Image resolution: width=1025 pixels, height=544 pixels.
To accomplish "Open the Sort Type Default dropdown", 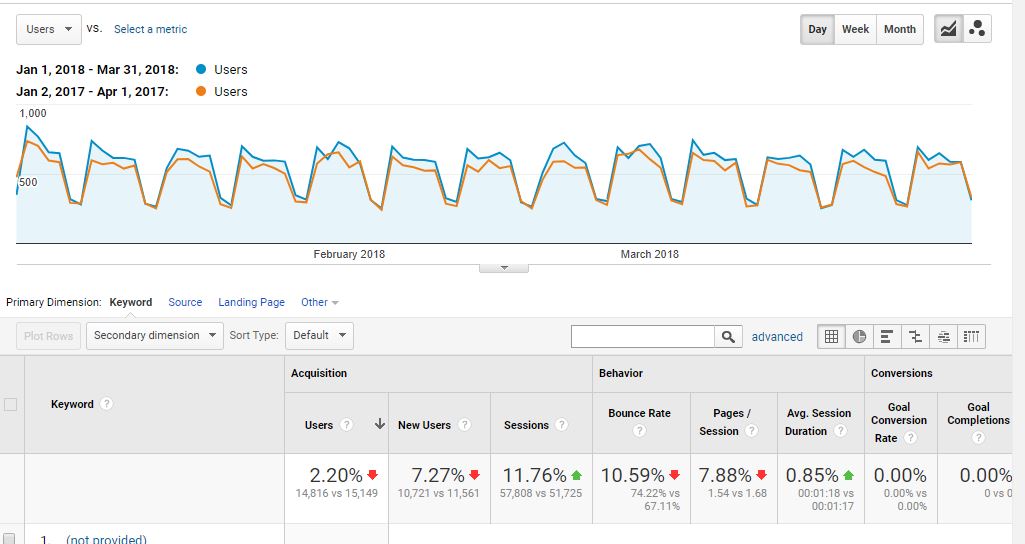I will (x=320, y=335).
